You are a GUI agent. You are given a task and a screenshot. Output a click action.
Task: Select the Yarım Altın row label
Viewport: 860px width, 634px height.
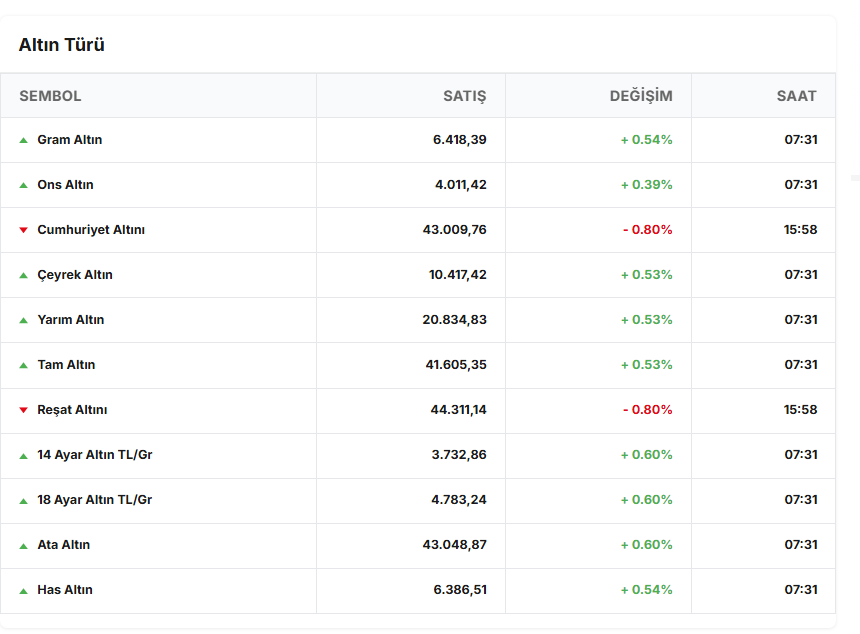[71, 320]
